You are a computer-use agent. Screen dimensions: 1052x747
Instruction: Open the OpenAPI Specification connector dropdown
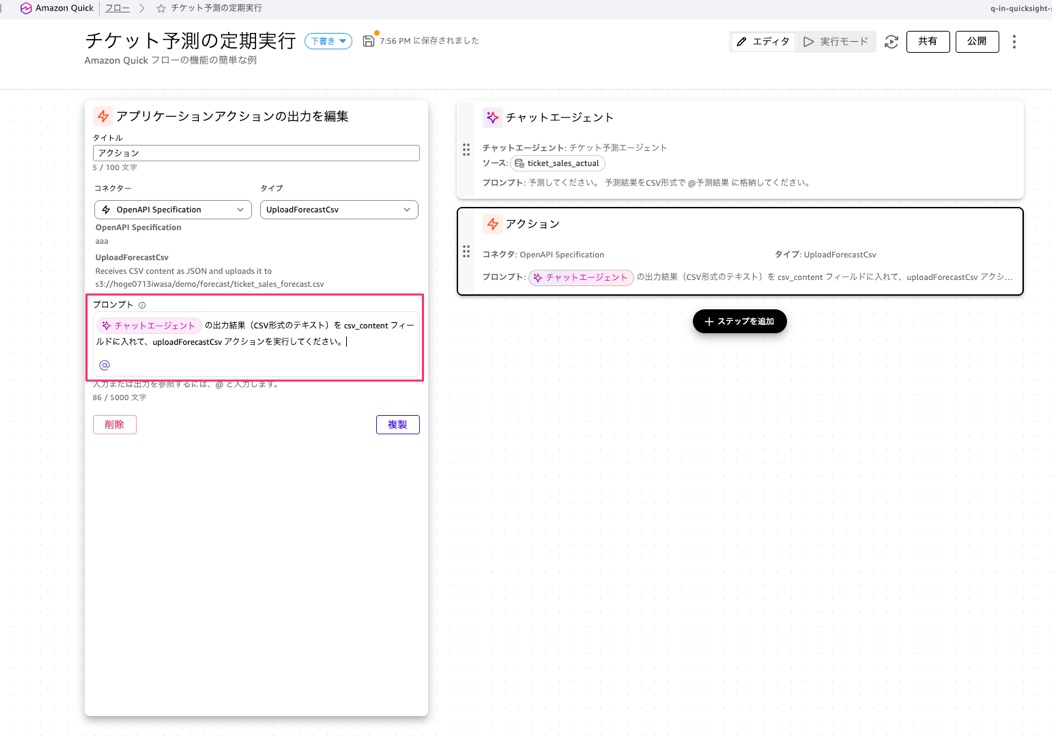[173, 209]
